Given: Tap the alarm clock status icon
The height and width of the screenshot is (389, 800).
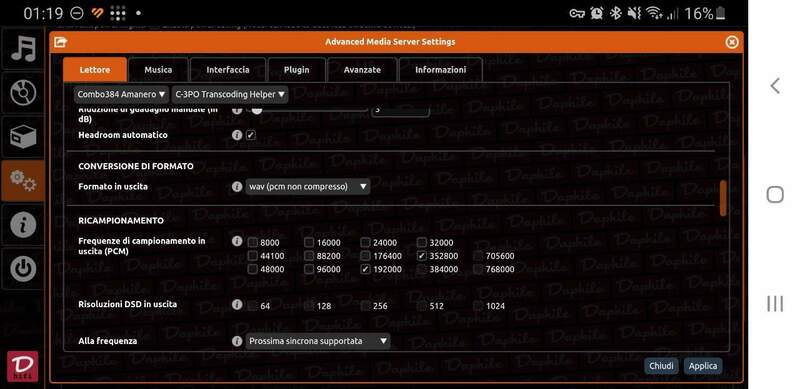Looking at the screenshot, I should click(x=596, y=13).
